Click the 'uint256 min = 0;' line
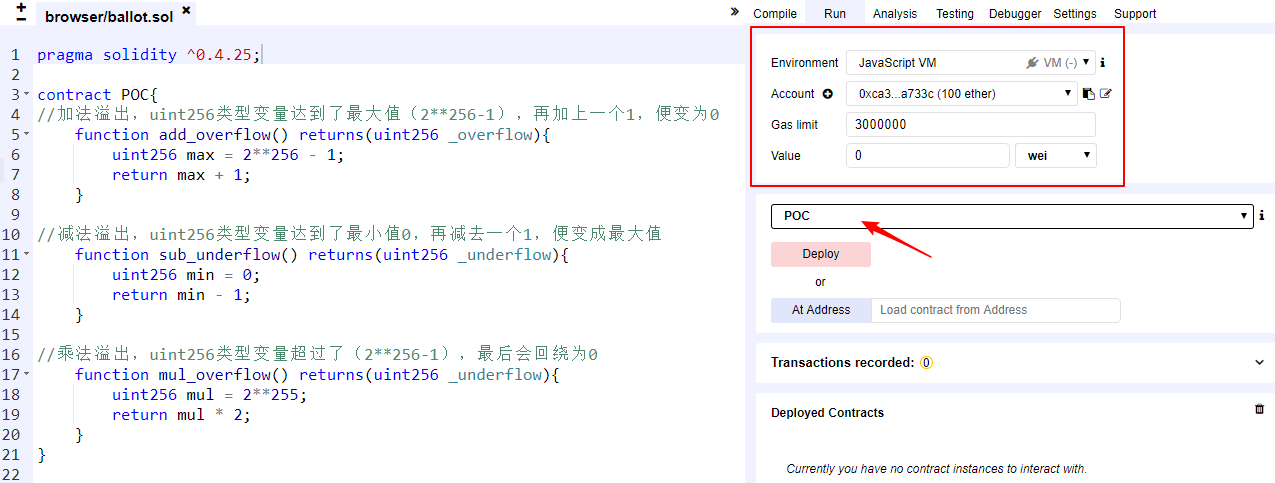The width and height of the screenshot is (1275, 483). tap(186, 275)
